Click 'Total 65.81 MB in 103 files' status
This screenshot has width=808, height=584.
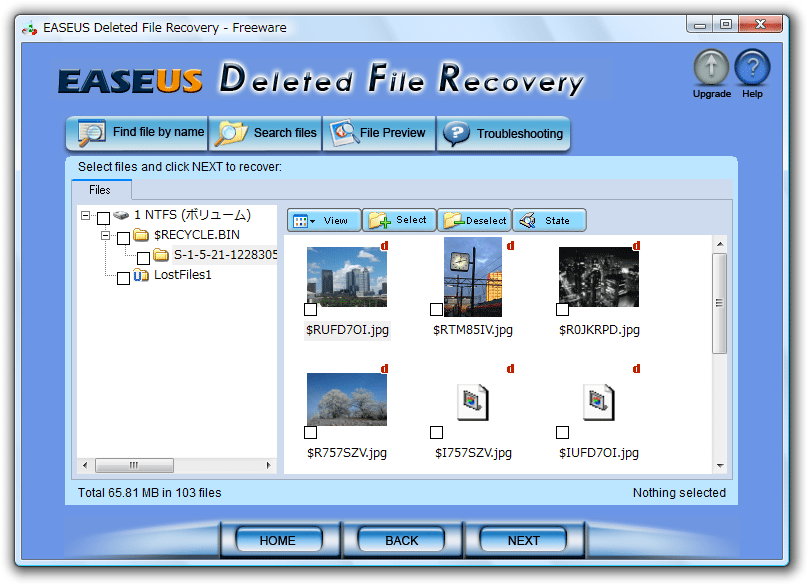click(x=149, y=493)
